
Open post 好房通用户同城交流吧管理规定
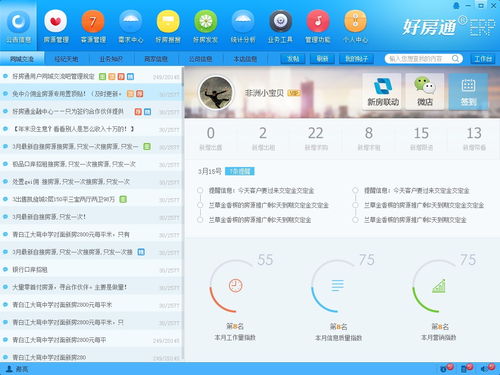point(53,77)
